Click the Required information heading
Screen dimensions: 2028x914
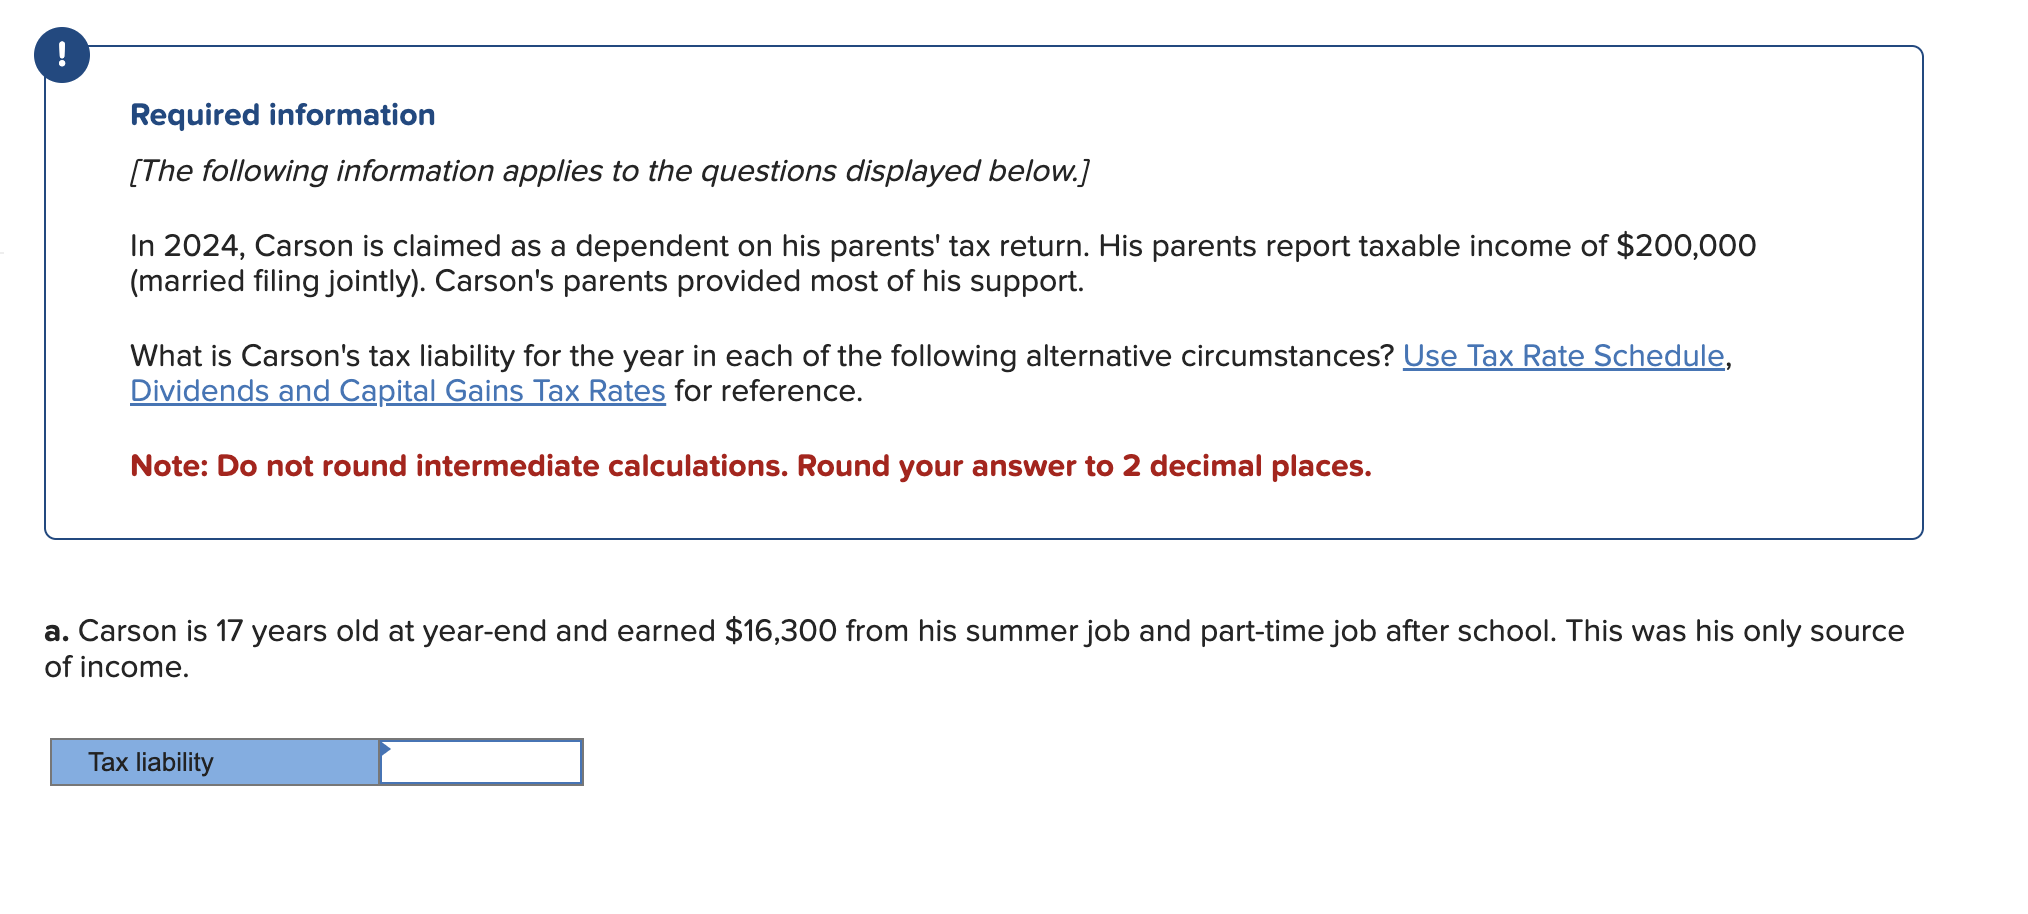[x=282, y=115]
